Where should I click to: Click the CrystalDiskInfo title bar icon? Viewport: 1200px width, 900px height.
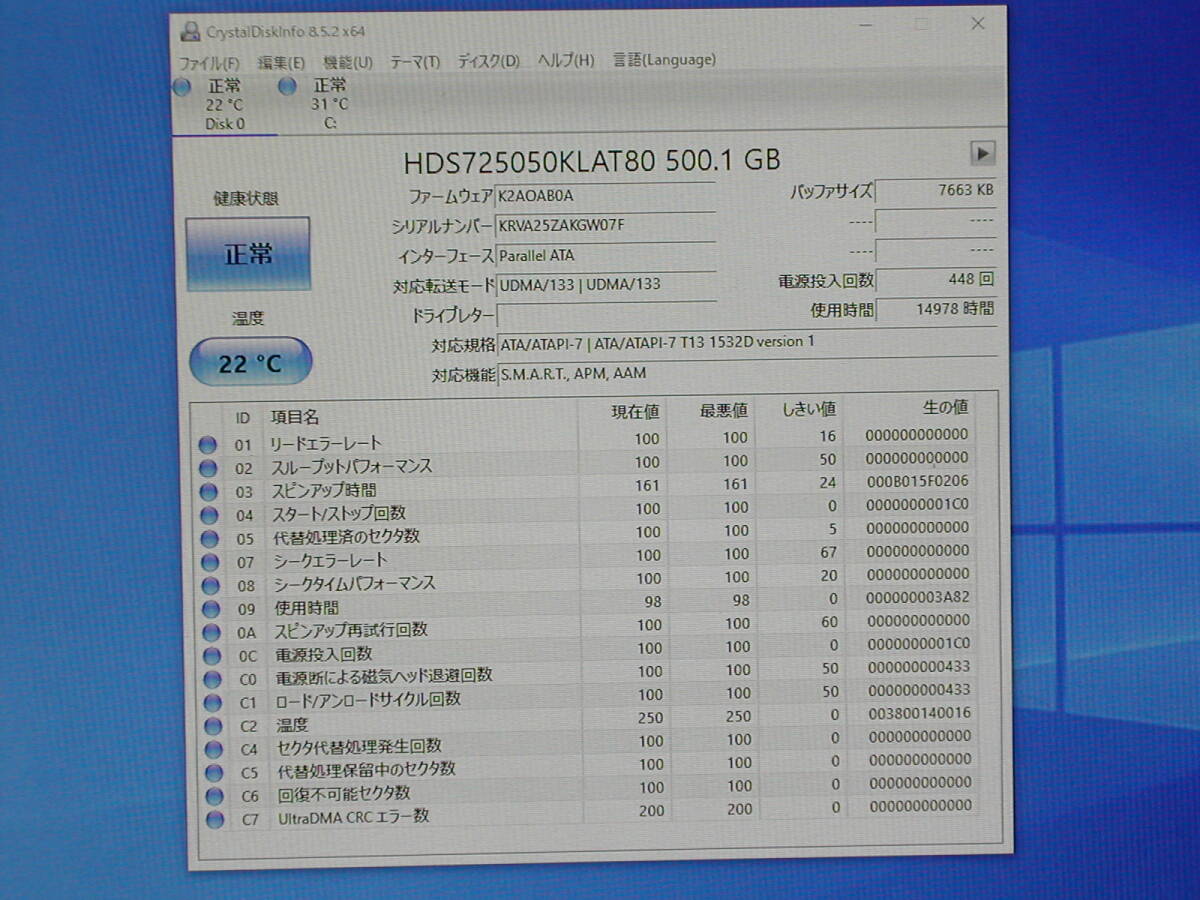(x=189, y=32)
